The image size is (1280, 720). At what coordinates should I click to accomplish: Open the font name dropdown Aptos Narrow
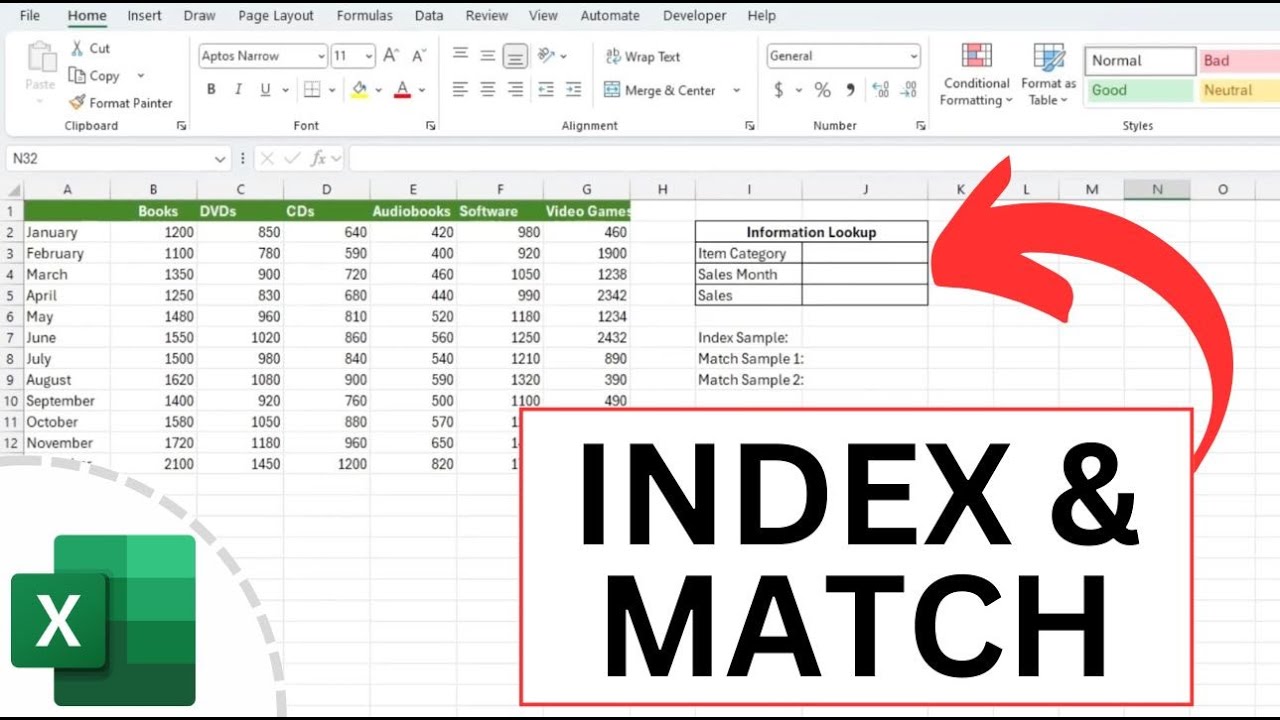coord(321,57)
